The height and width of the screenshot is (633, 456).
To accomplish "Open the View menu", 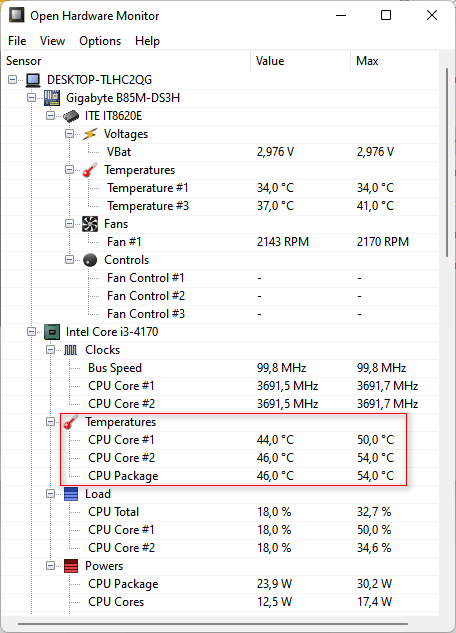I will tap(52, 41).
